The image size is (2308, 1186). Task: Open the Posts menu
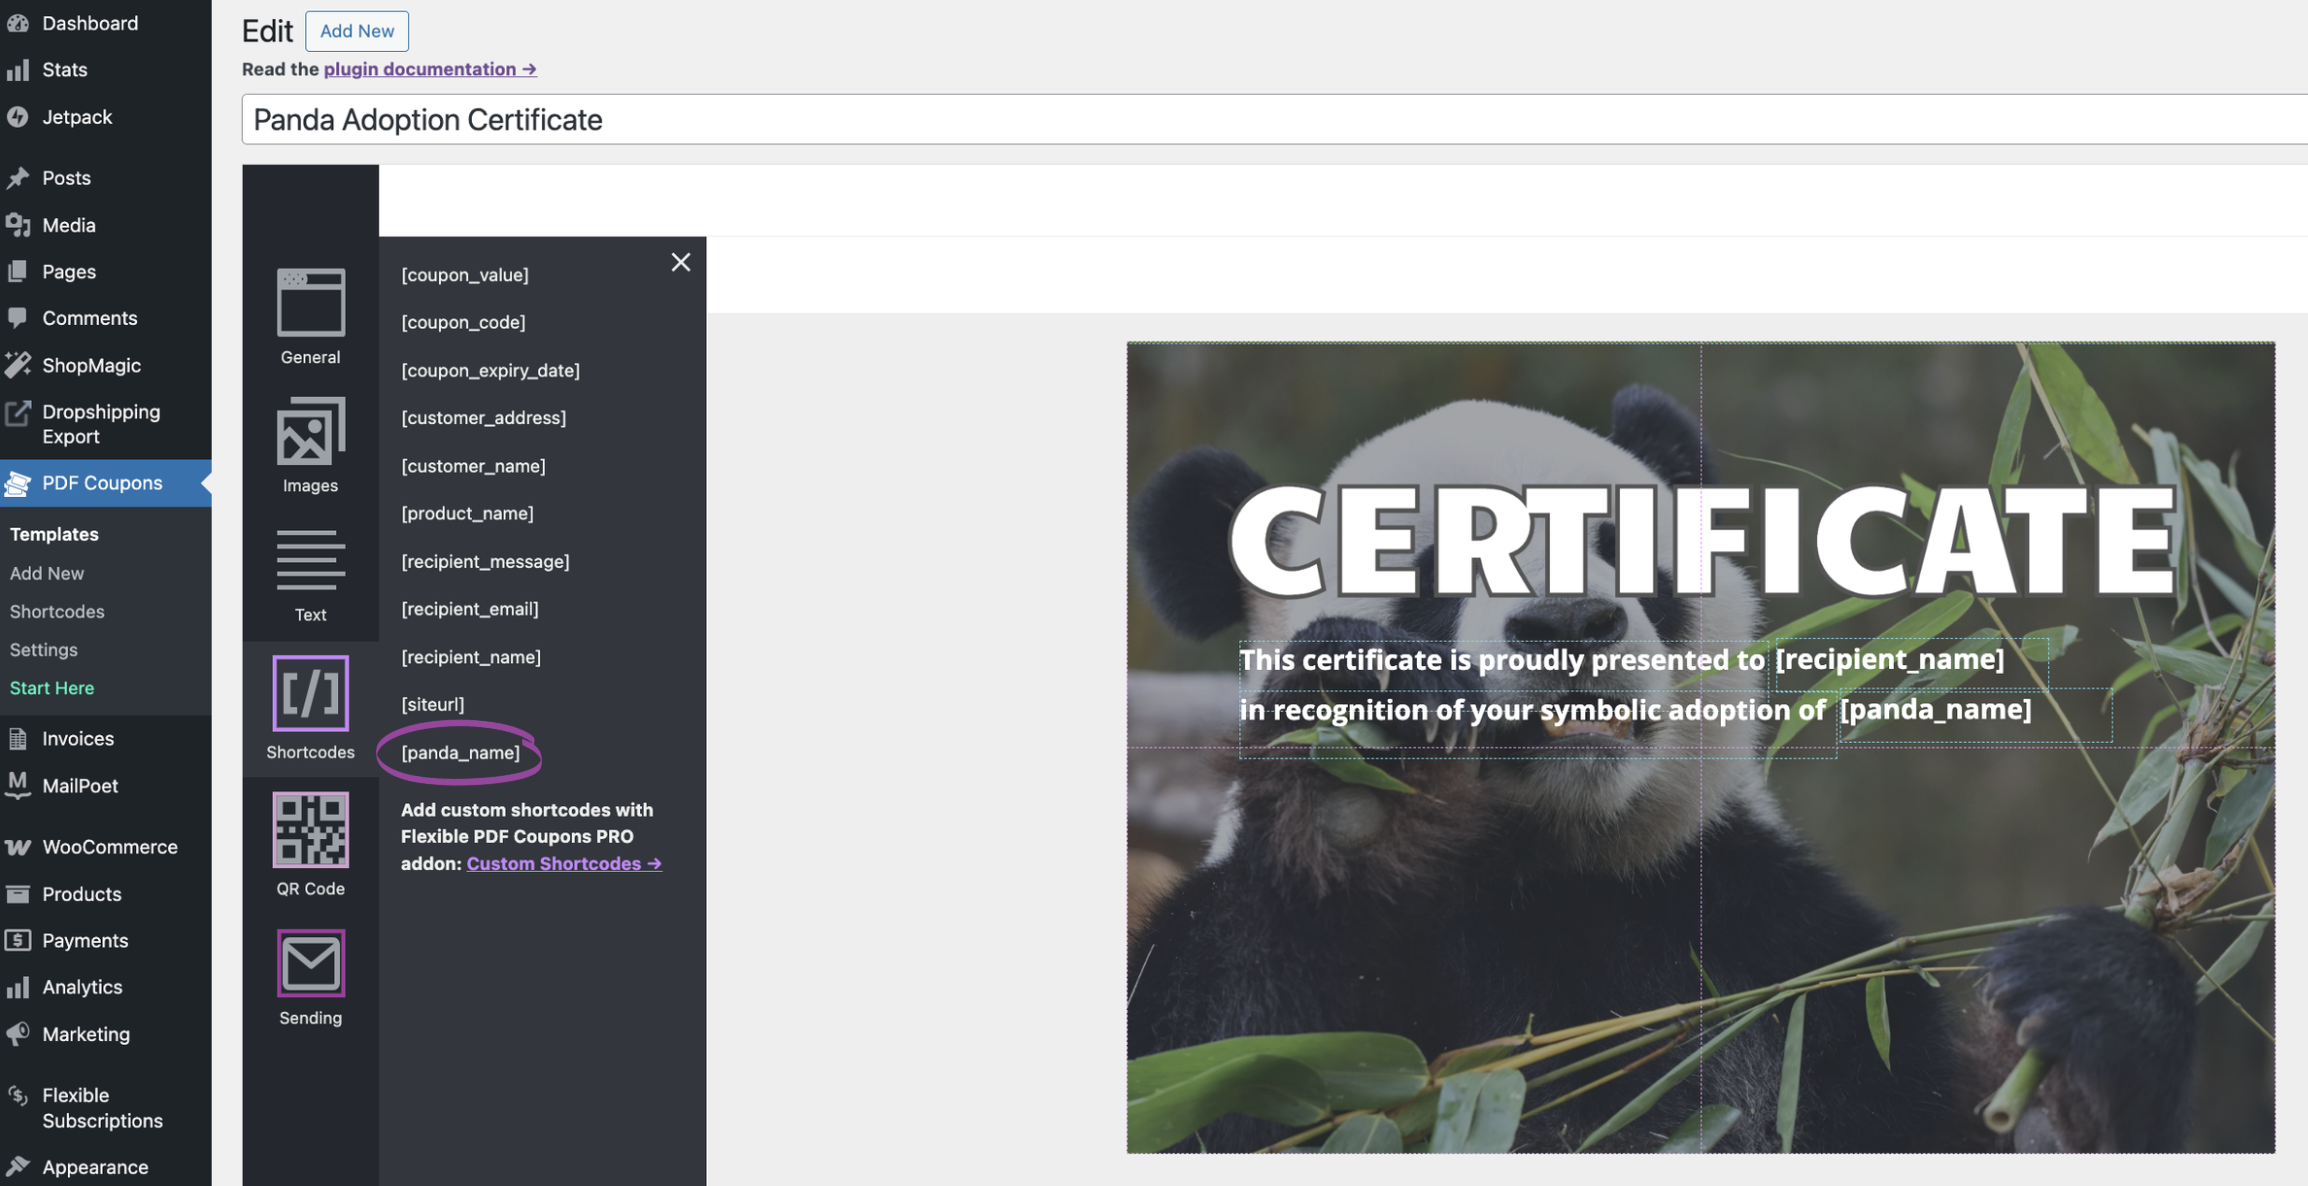tap(64, 177)
